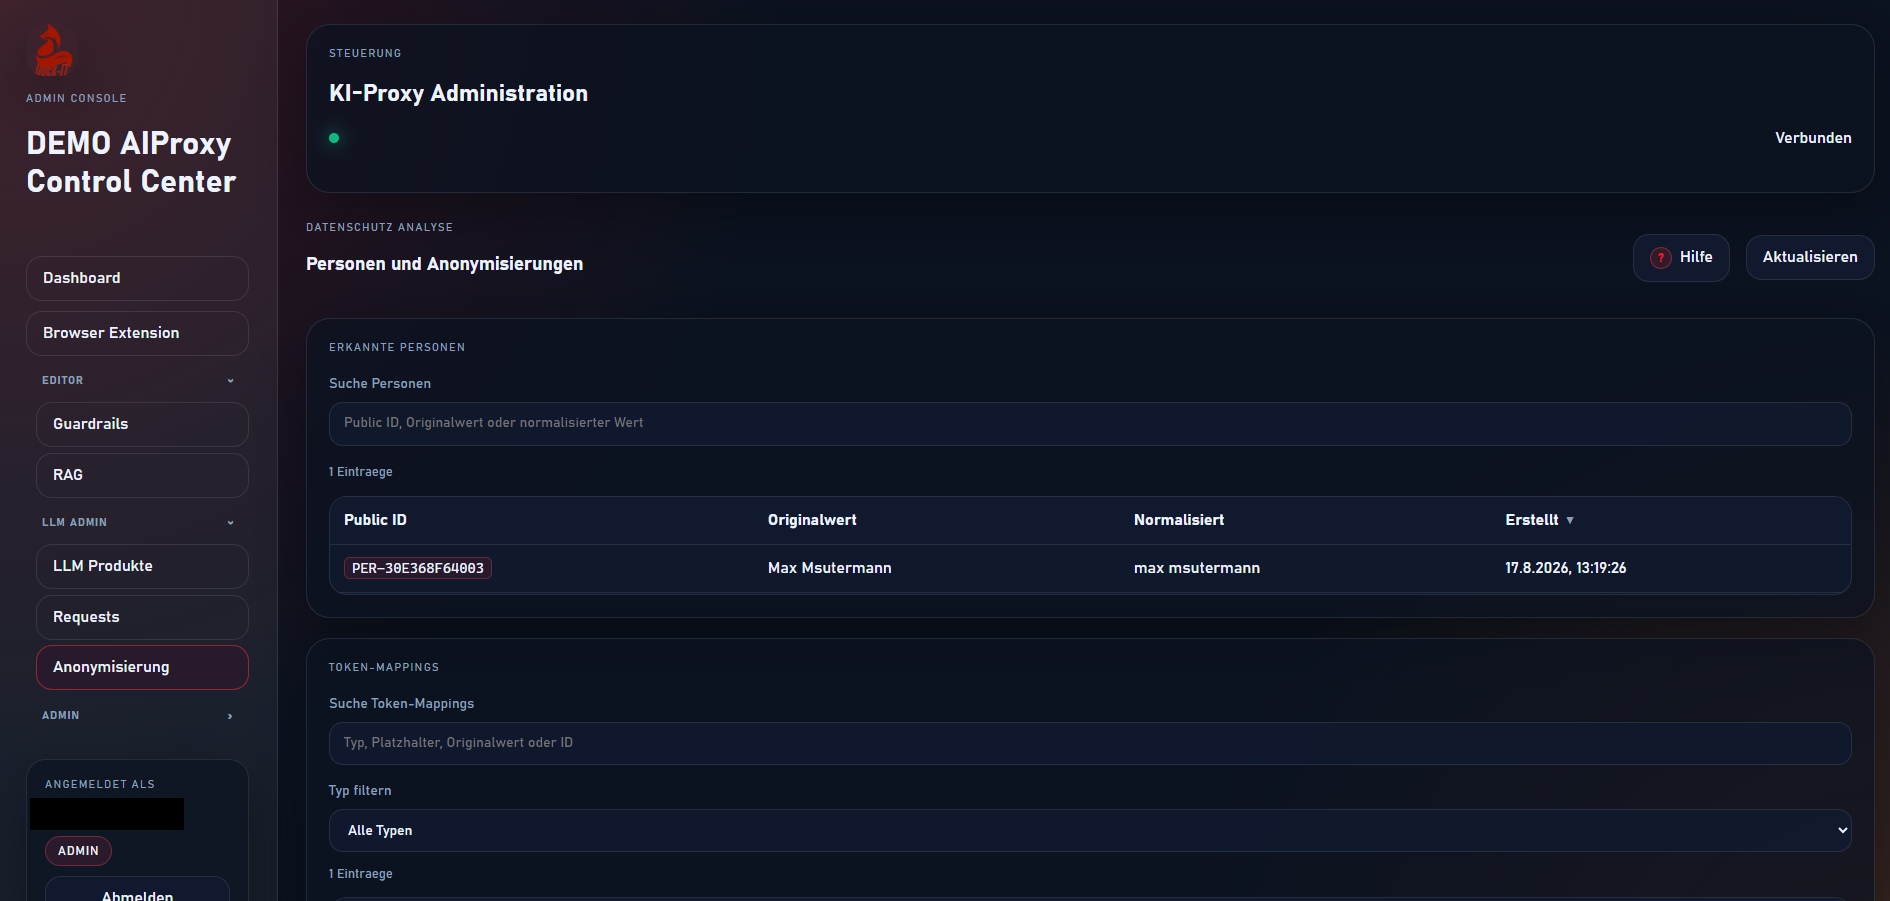The height and width of the screenshot is (901, 1890).
Task: Open the RAG page
Action: click(x=142, y=475)
